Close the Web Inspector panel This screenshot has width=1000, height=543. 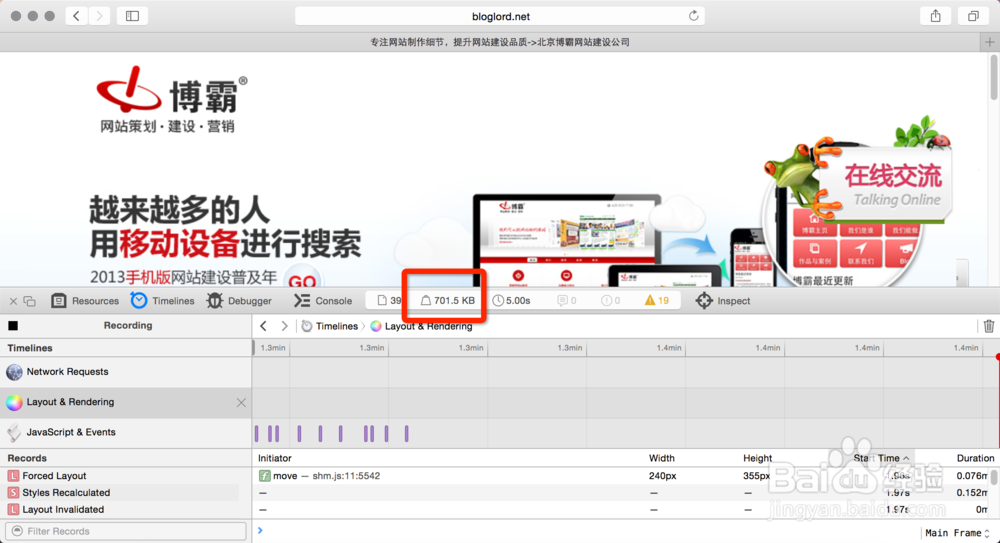point(13,301)
